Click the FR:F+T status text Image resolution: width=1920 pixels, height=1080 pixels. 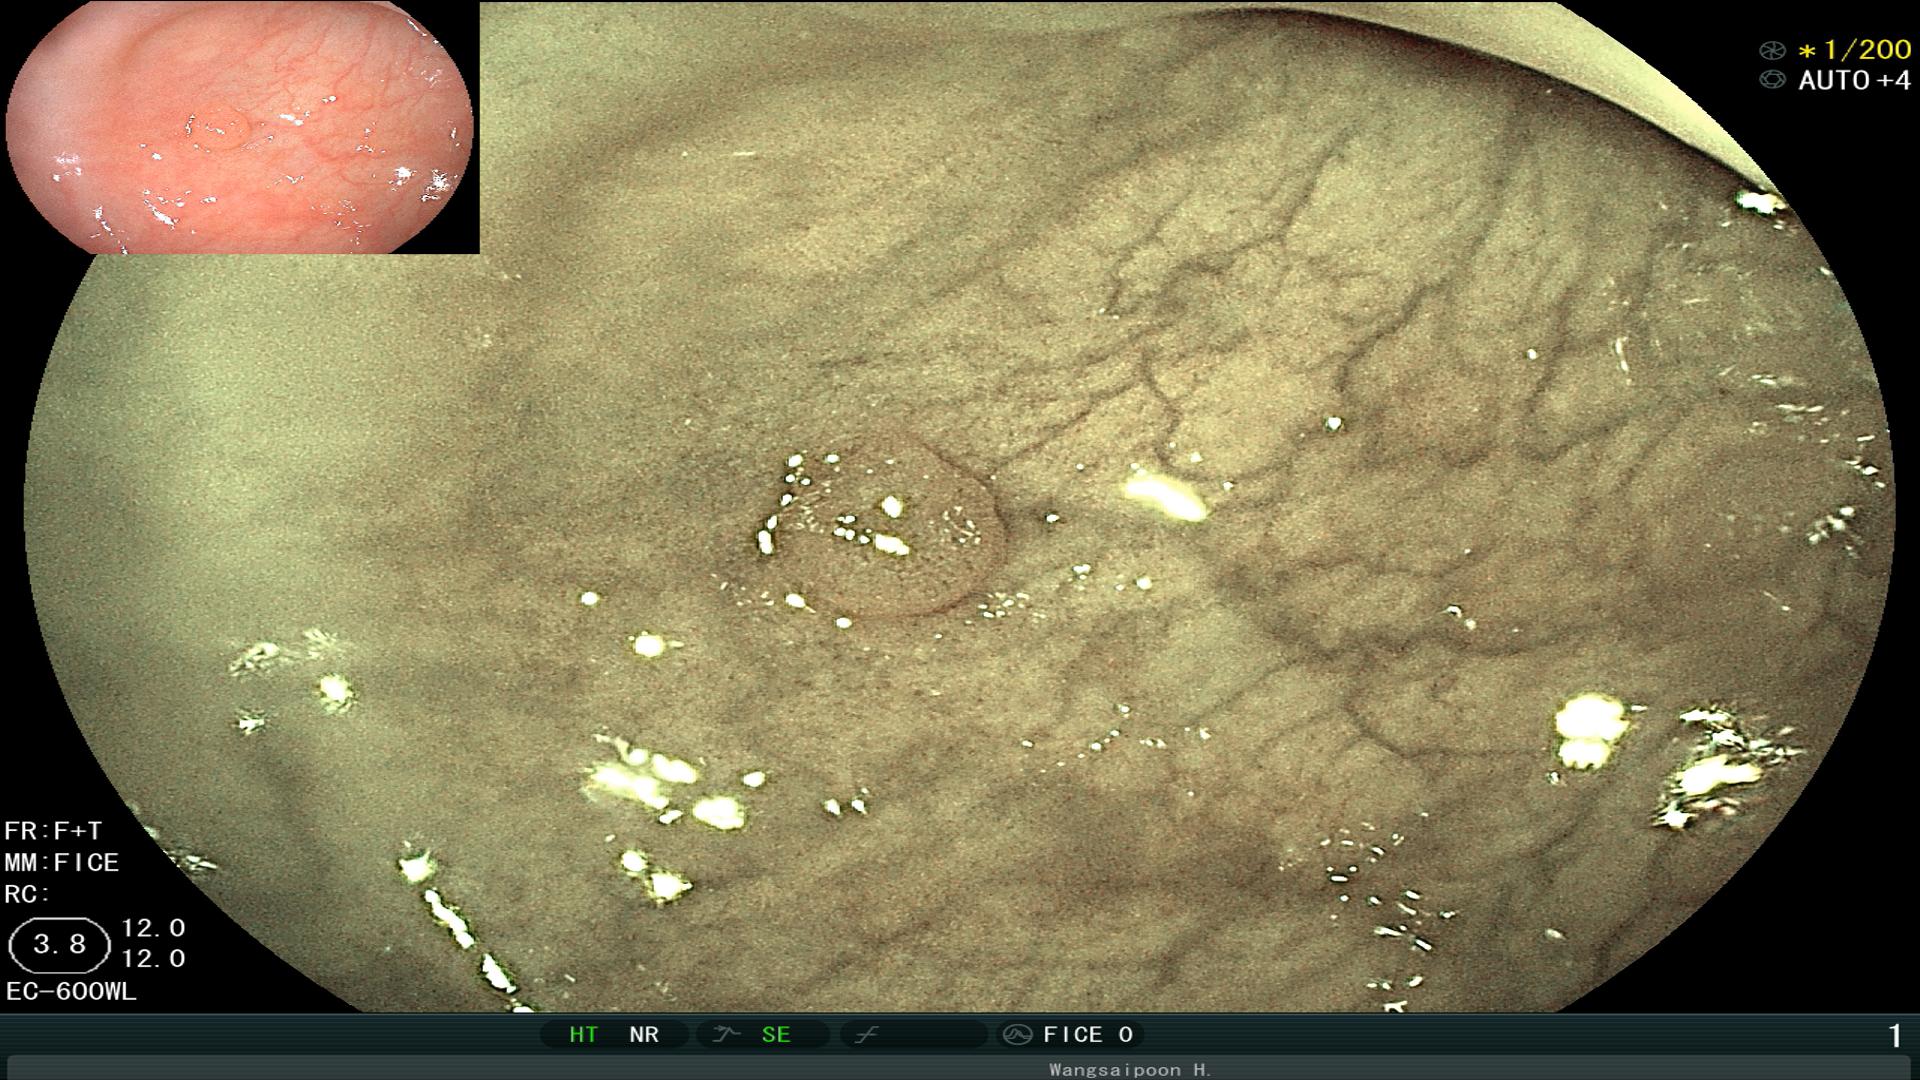[53, 831]
